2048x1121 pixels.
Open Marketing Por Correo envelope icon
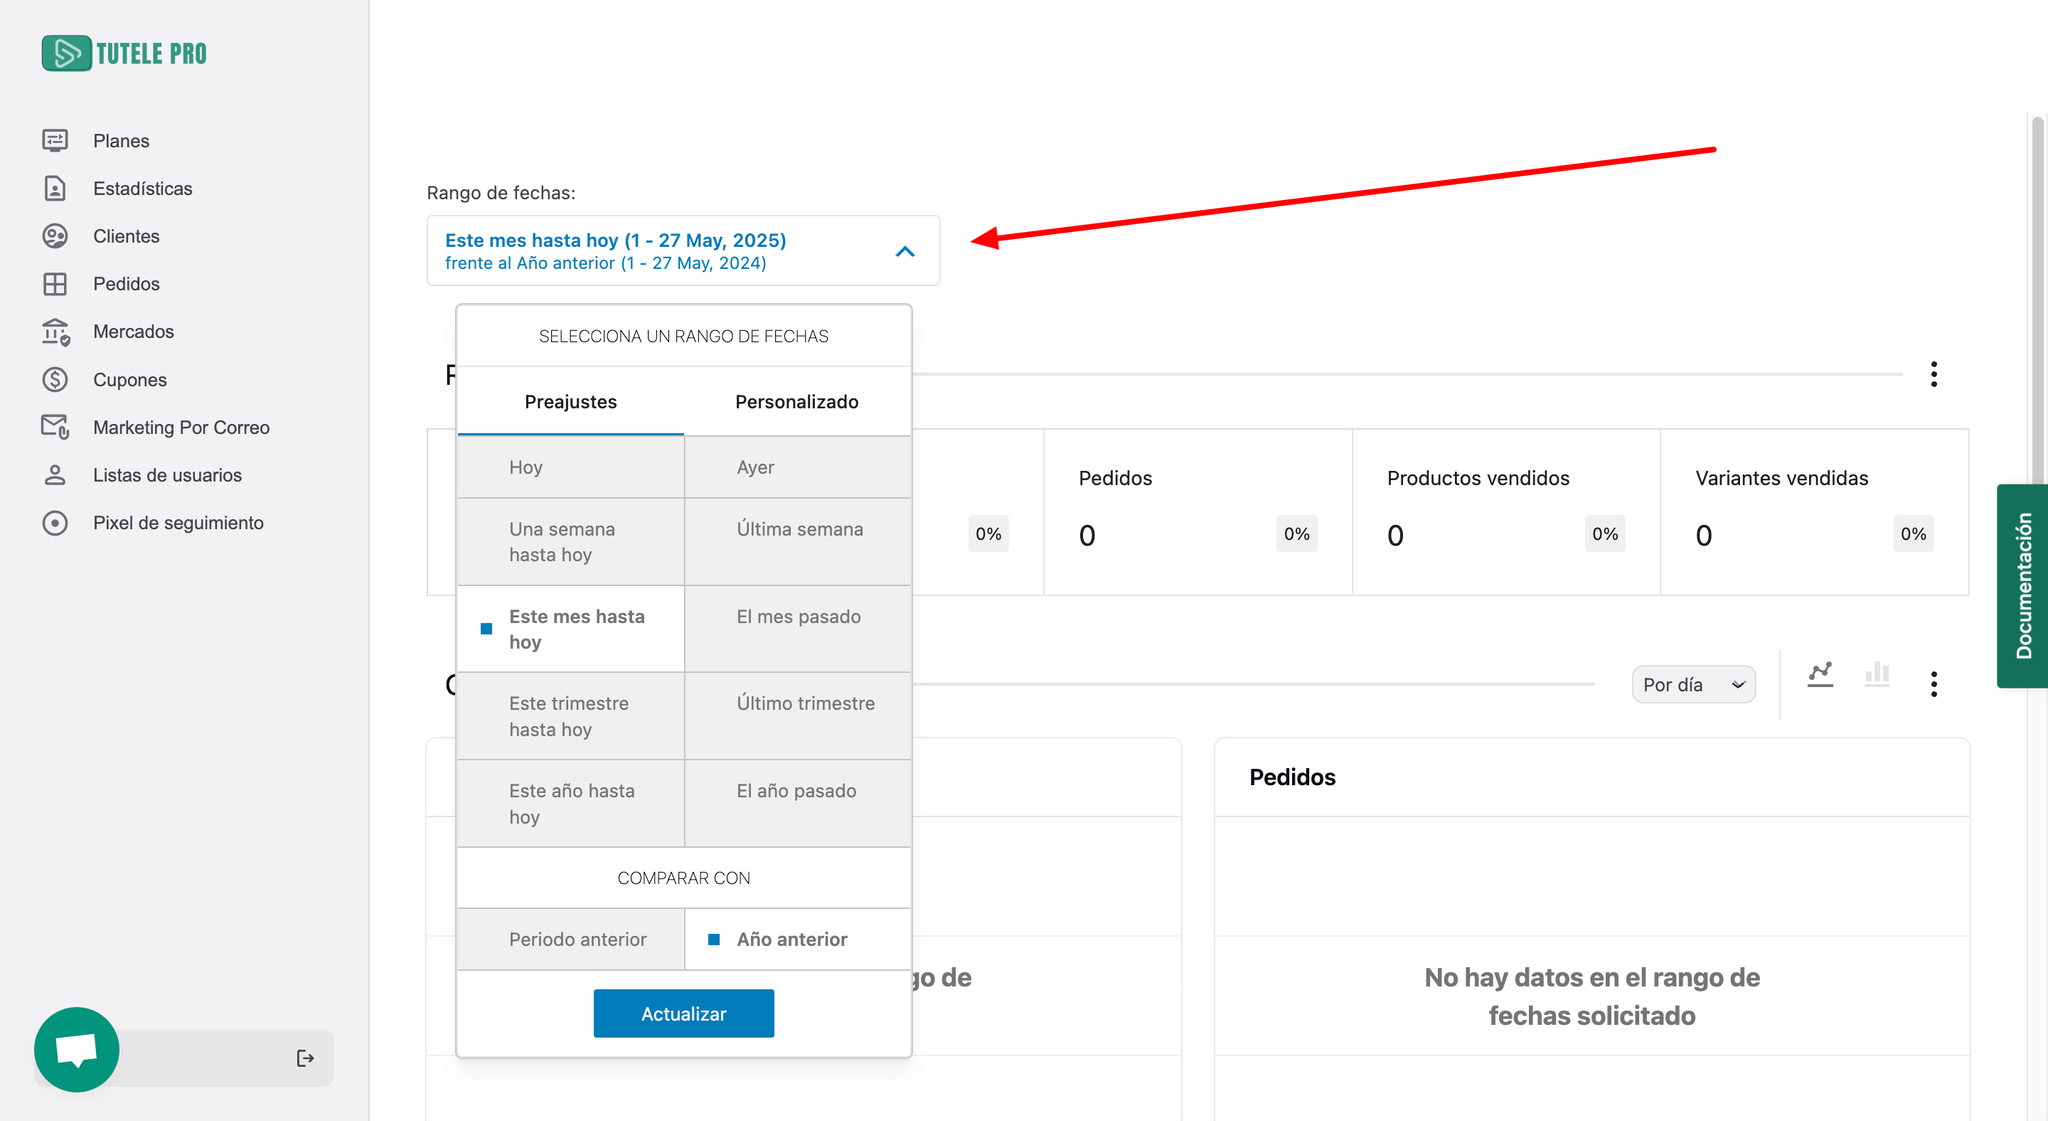(55, 427)
